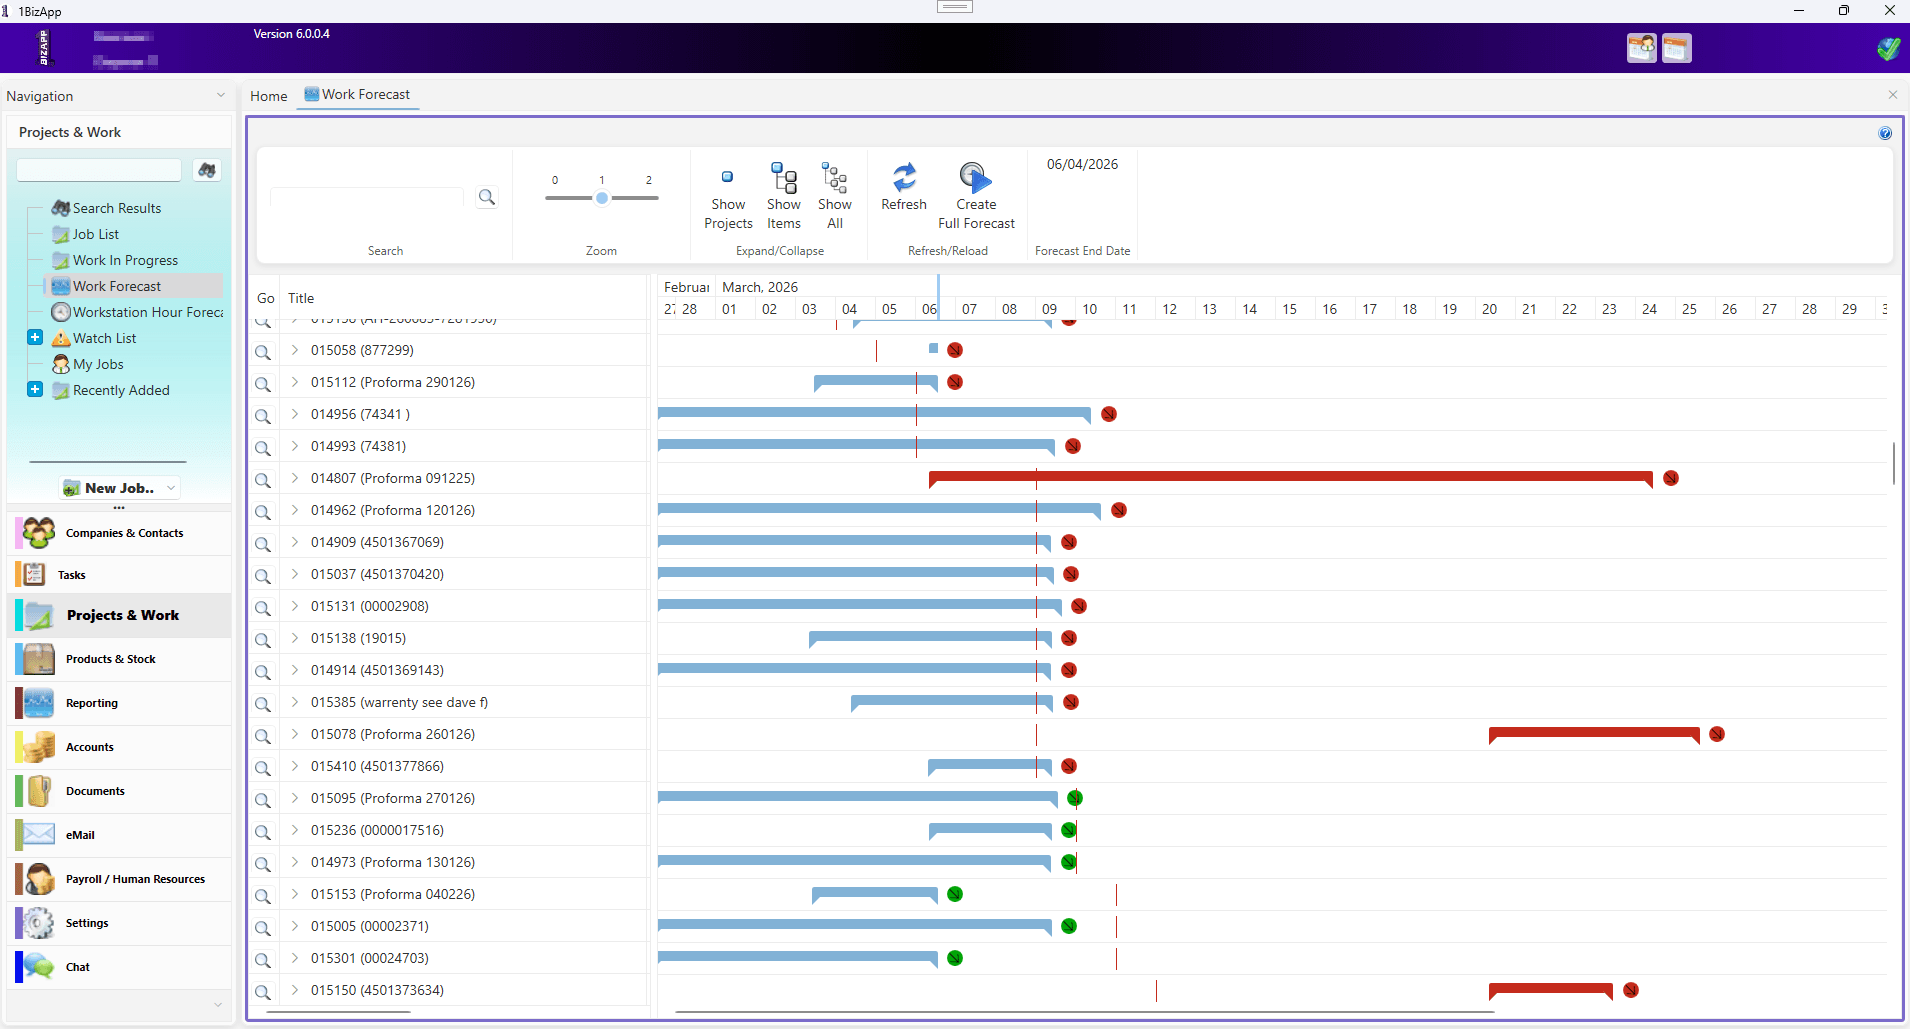The height and width of the screenshot is (1029, 1910).
Task: Click the Show All expand icon
Action: [834, 178]
